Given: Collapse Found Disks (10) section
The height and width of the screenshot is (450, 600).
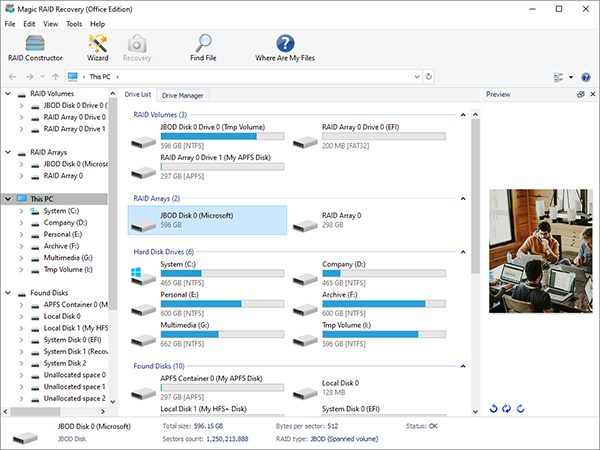Looking at the screenshot, I should pos(463,366).
